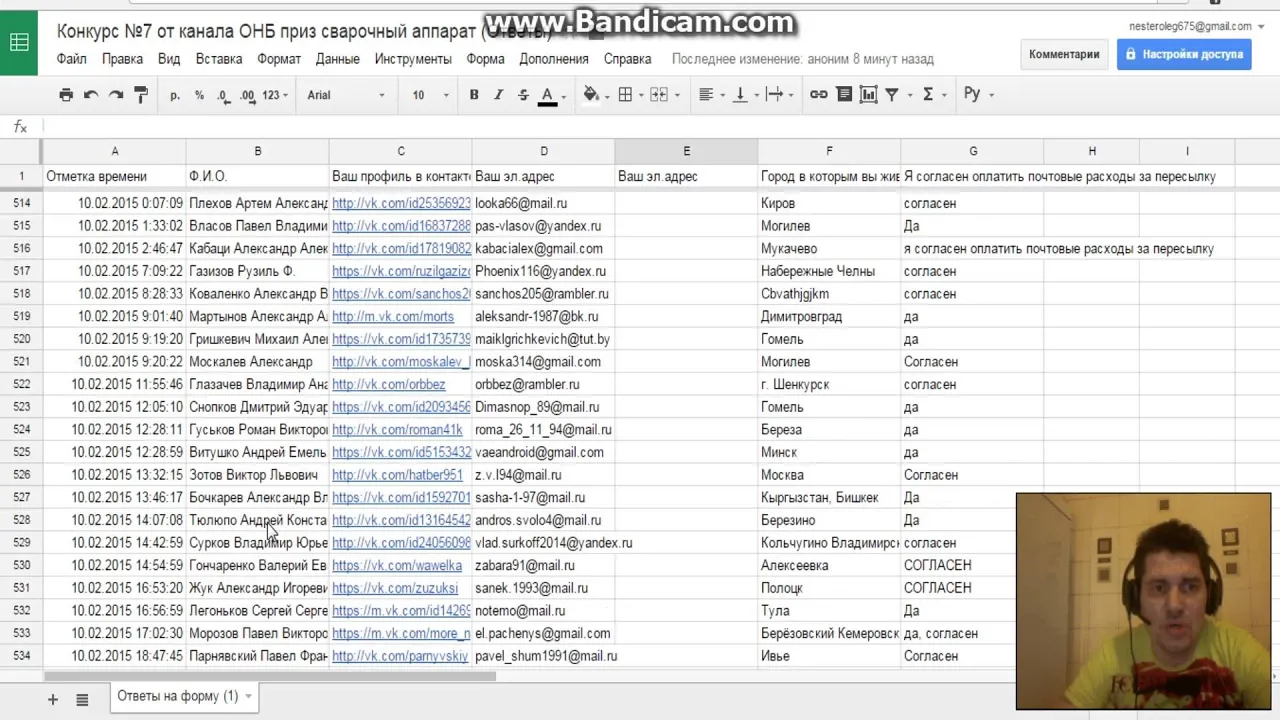Insert a chart
Viewport: 1280px width, 720px height.
[x=868, y=95]
